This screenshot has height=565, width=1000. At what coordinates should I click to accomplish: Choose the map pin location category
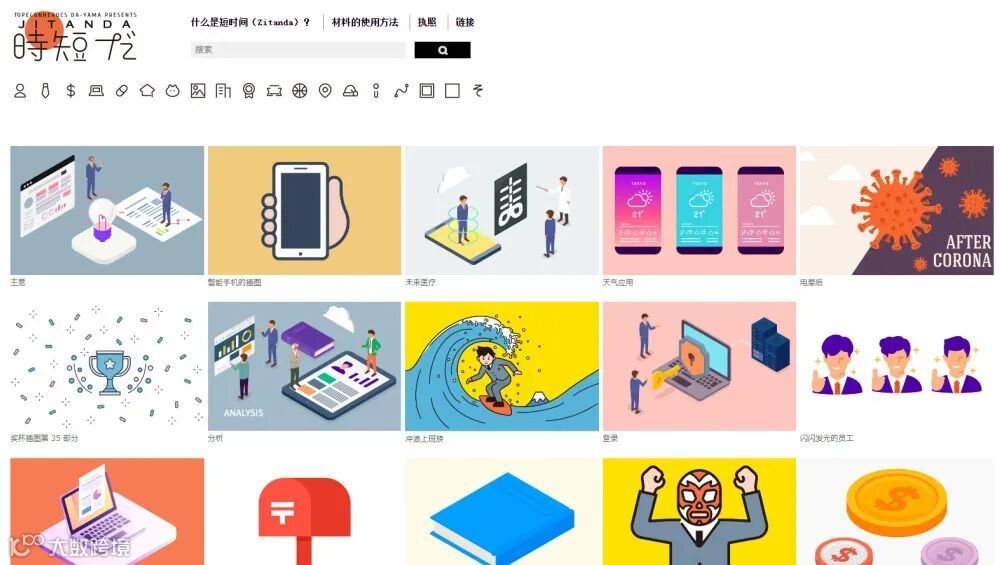click(325, 91)
